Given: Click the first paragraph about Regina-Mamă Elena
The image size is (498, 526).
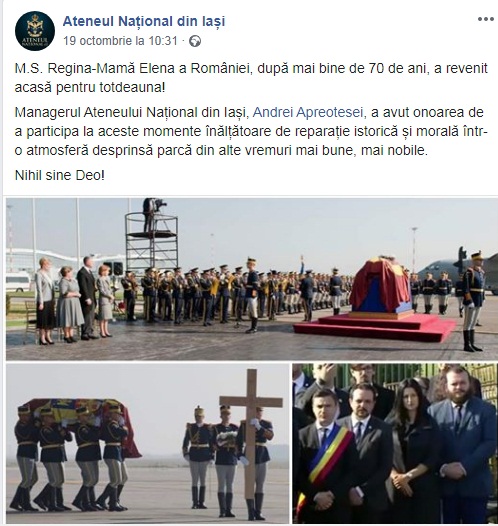Looking at the screenshot, I should coord(251,78).
